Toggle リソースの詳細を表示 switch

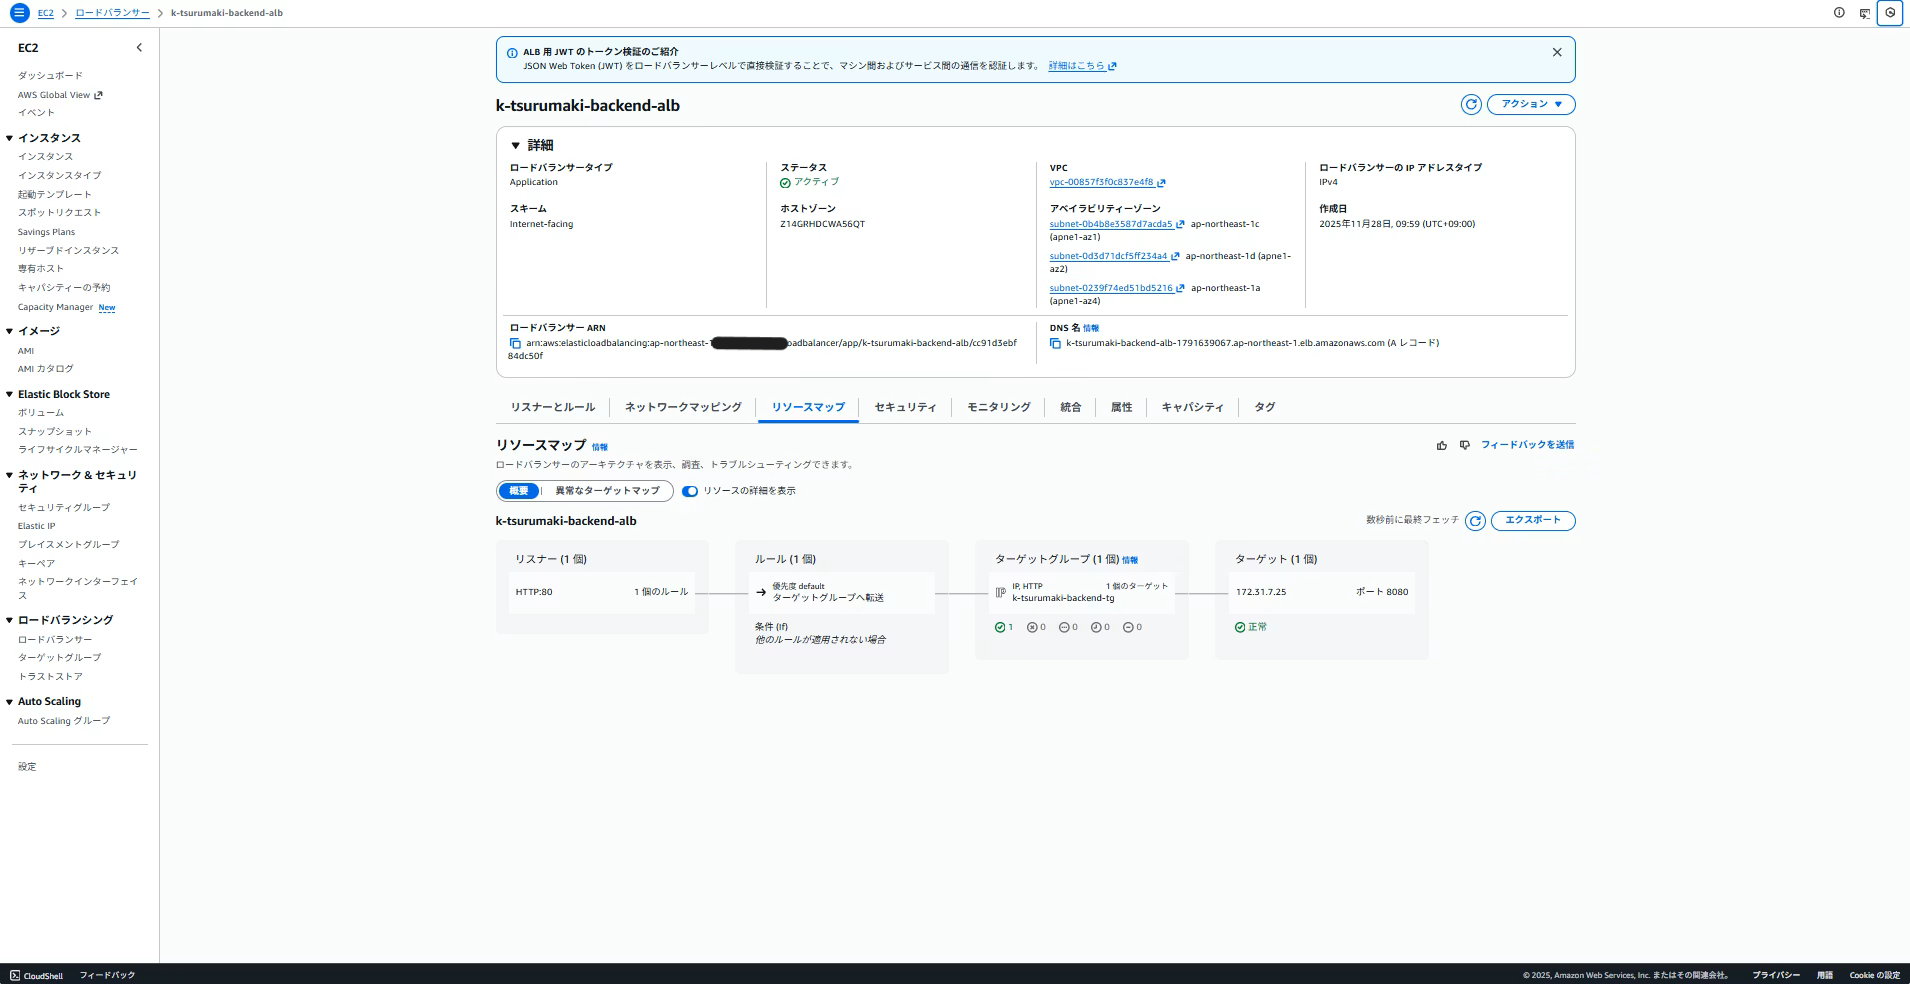click(690, 491)
